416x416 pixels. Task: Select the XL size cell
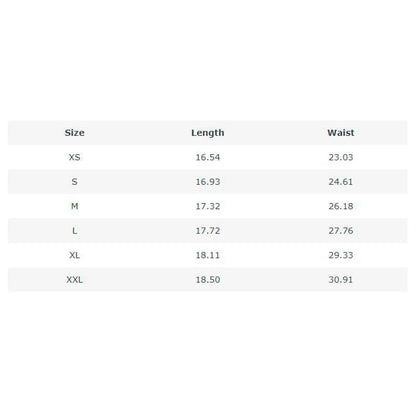(74, 255)
